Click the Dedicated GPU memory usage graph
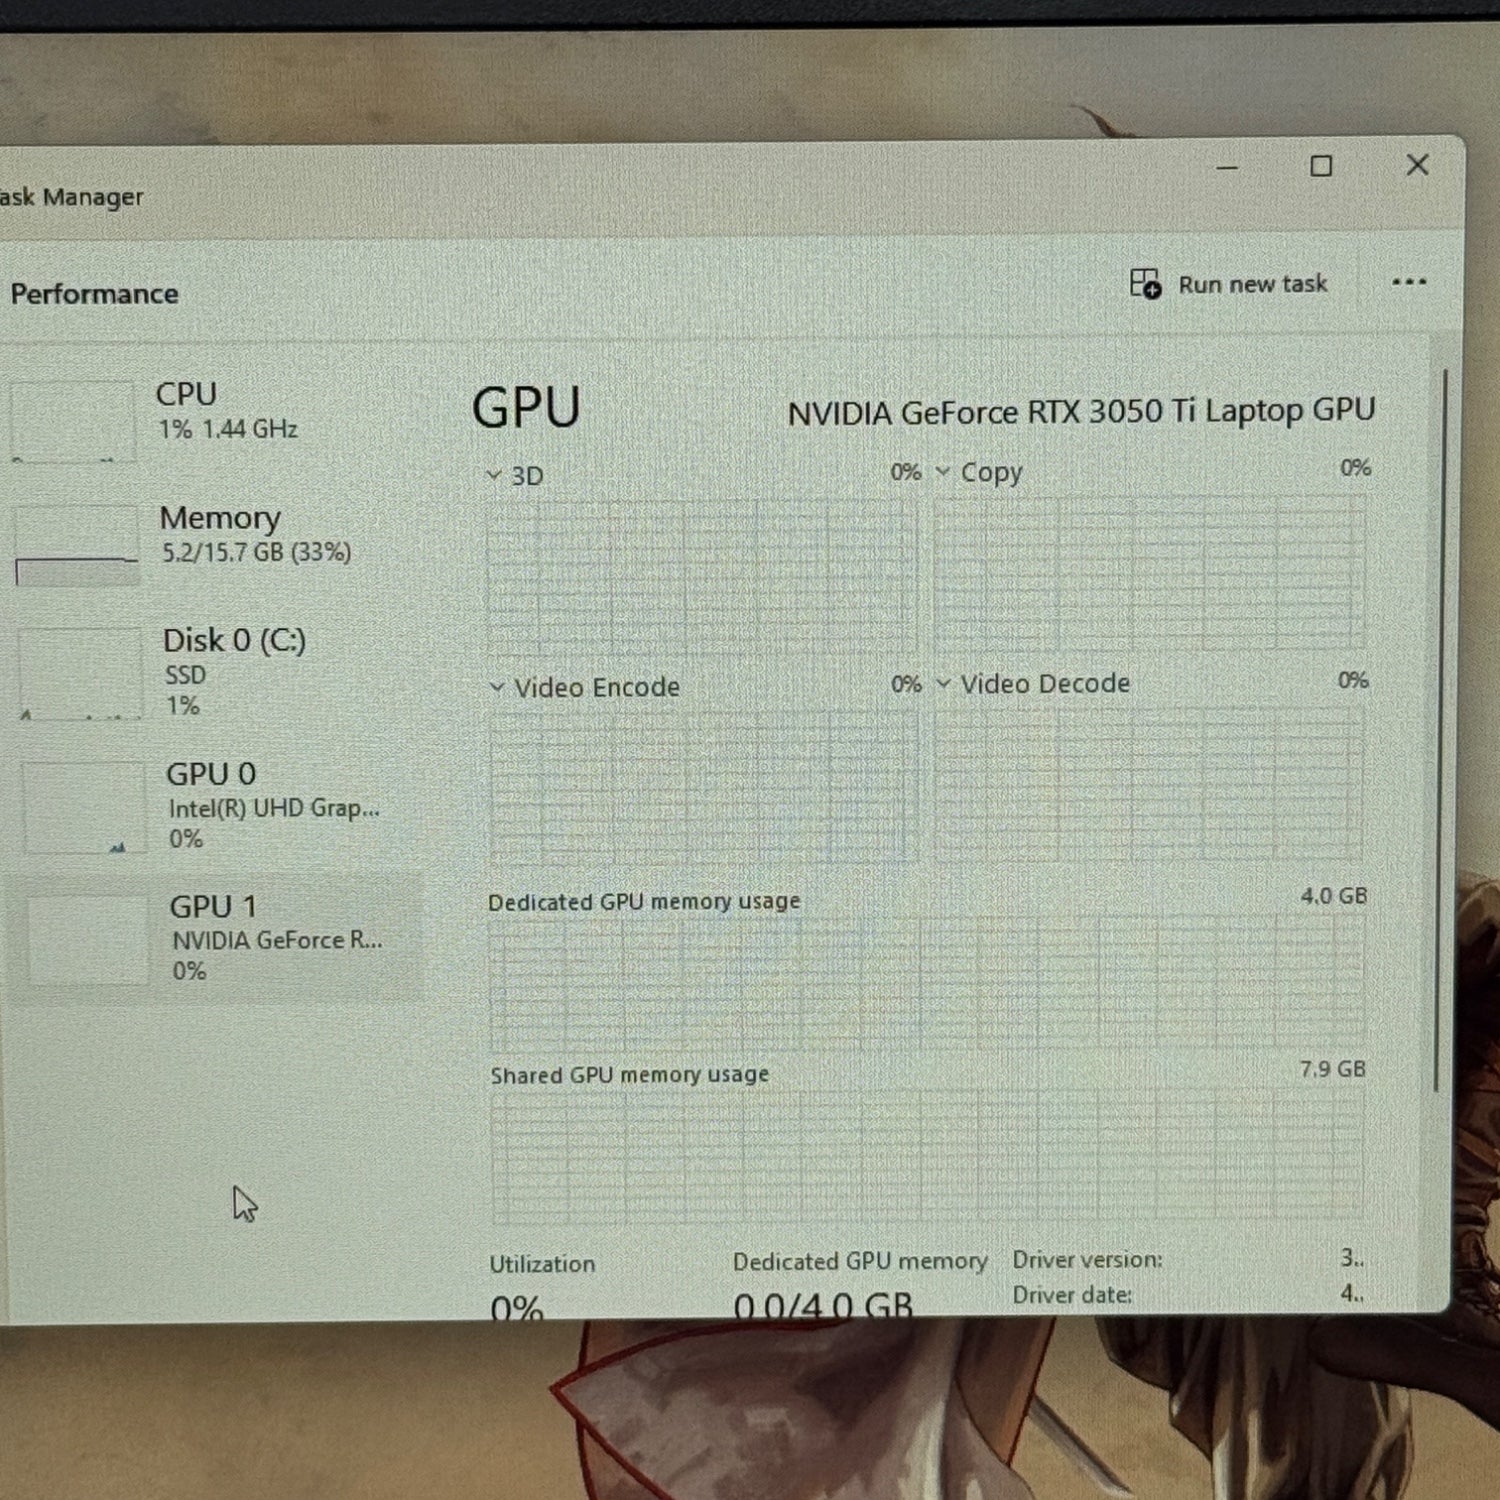Screen dimensions: 1500x1500 click(927, 980)
